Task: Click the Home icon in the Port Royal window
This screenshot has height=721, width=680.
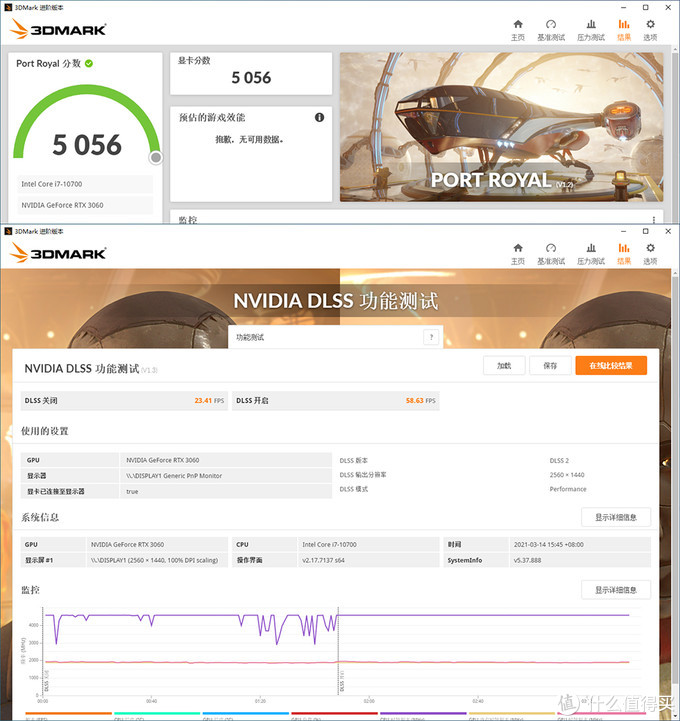Action: coord(517,24)
